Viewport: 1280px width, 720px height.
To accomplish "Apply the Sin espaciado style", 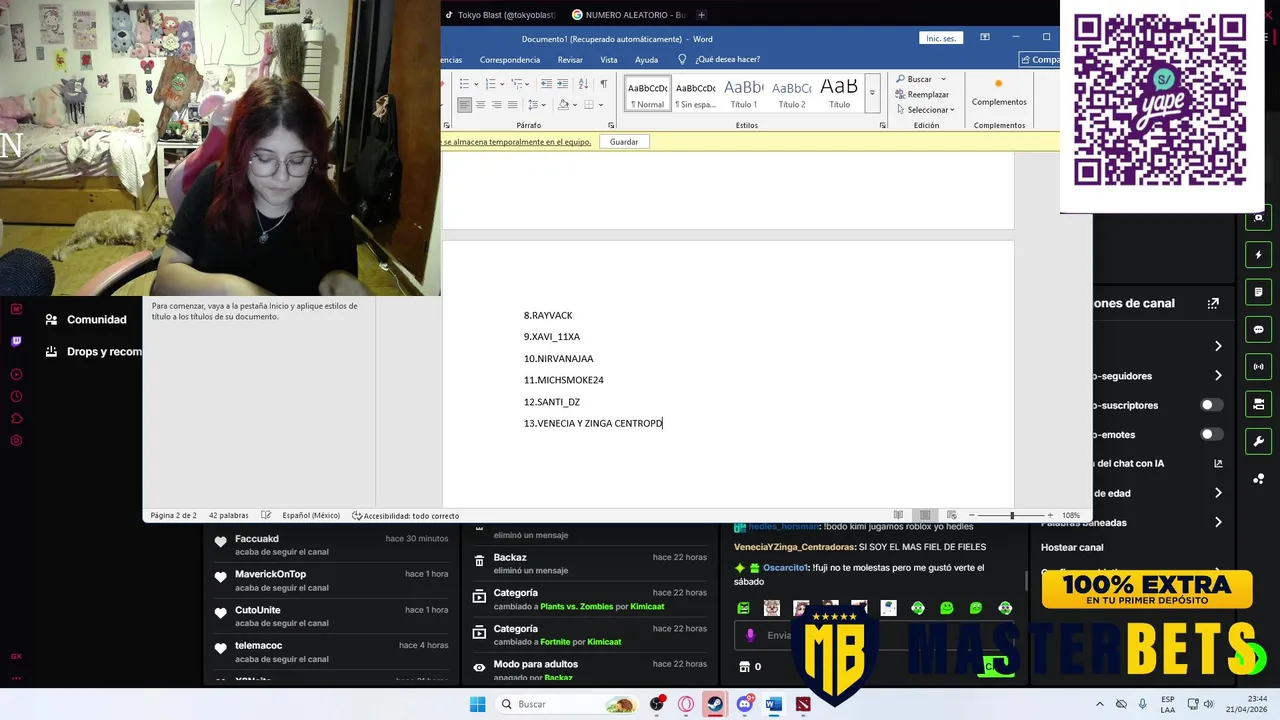I will pos(696,94).
